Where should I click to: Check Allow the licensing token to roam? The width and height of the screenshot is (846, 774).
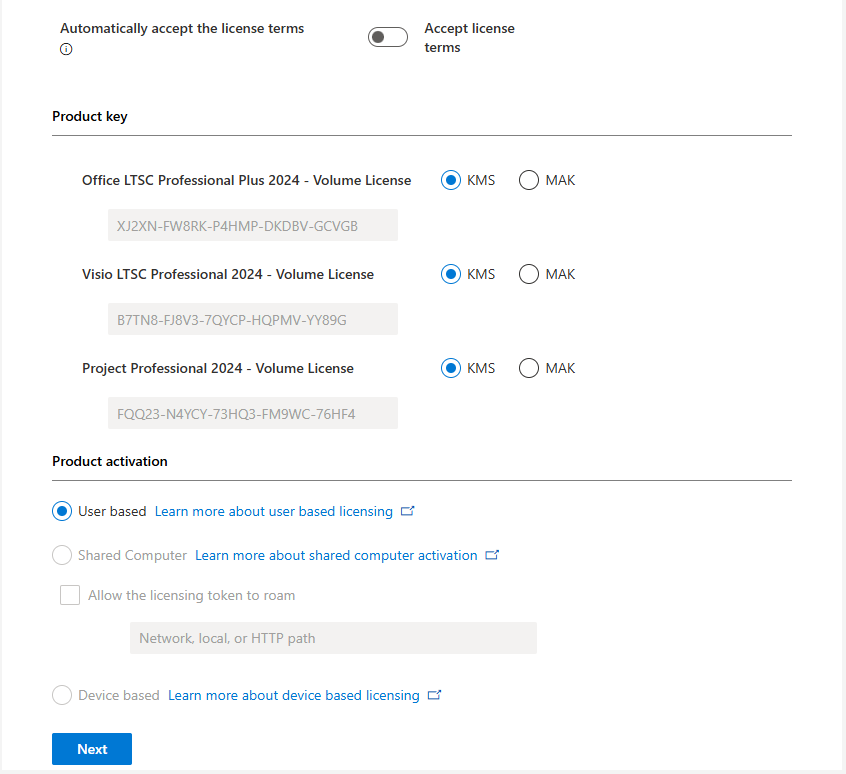click(70, 595)
